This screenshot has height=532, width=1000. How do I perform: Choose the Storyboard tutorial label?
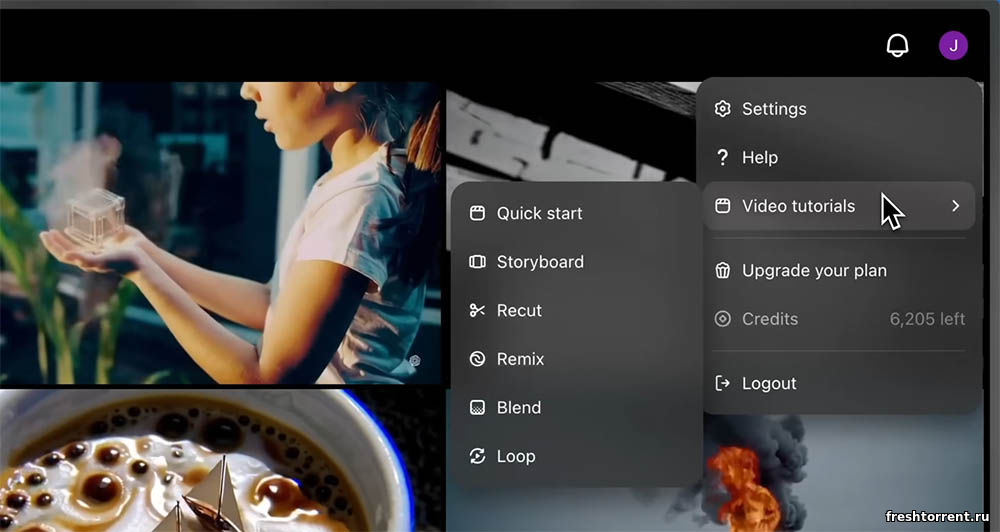[540, 262]
